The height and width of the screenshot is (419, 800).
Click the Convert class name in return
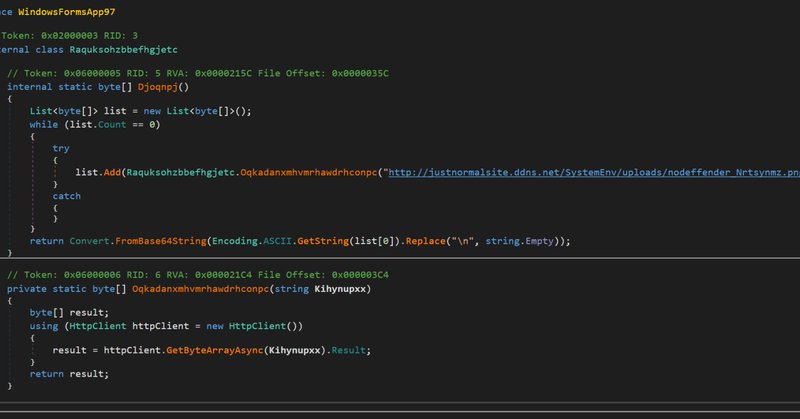pyautogui.click(x=89, y=241)
